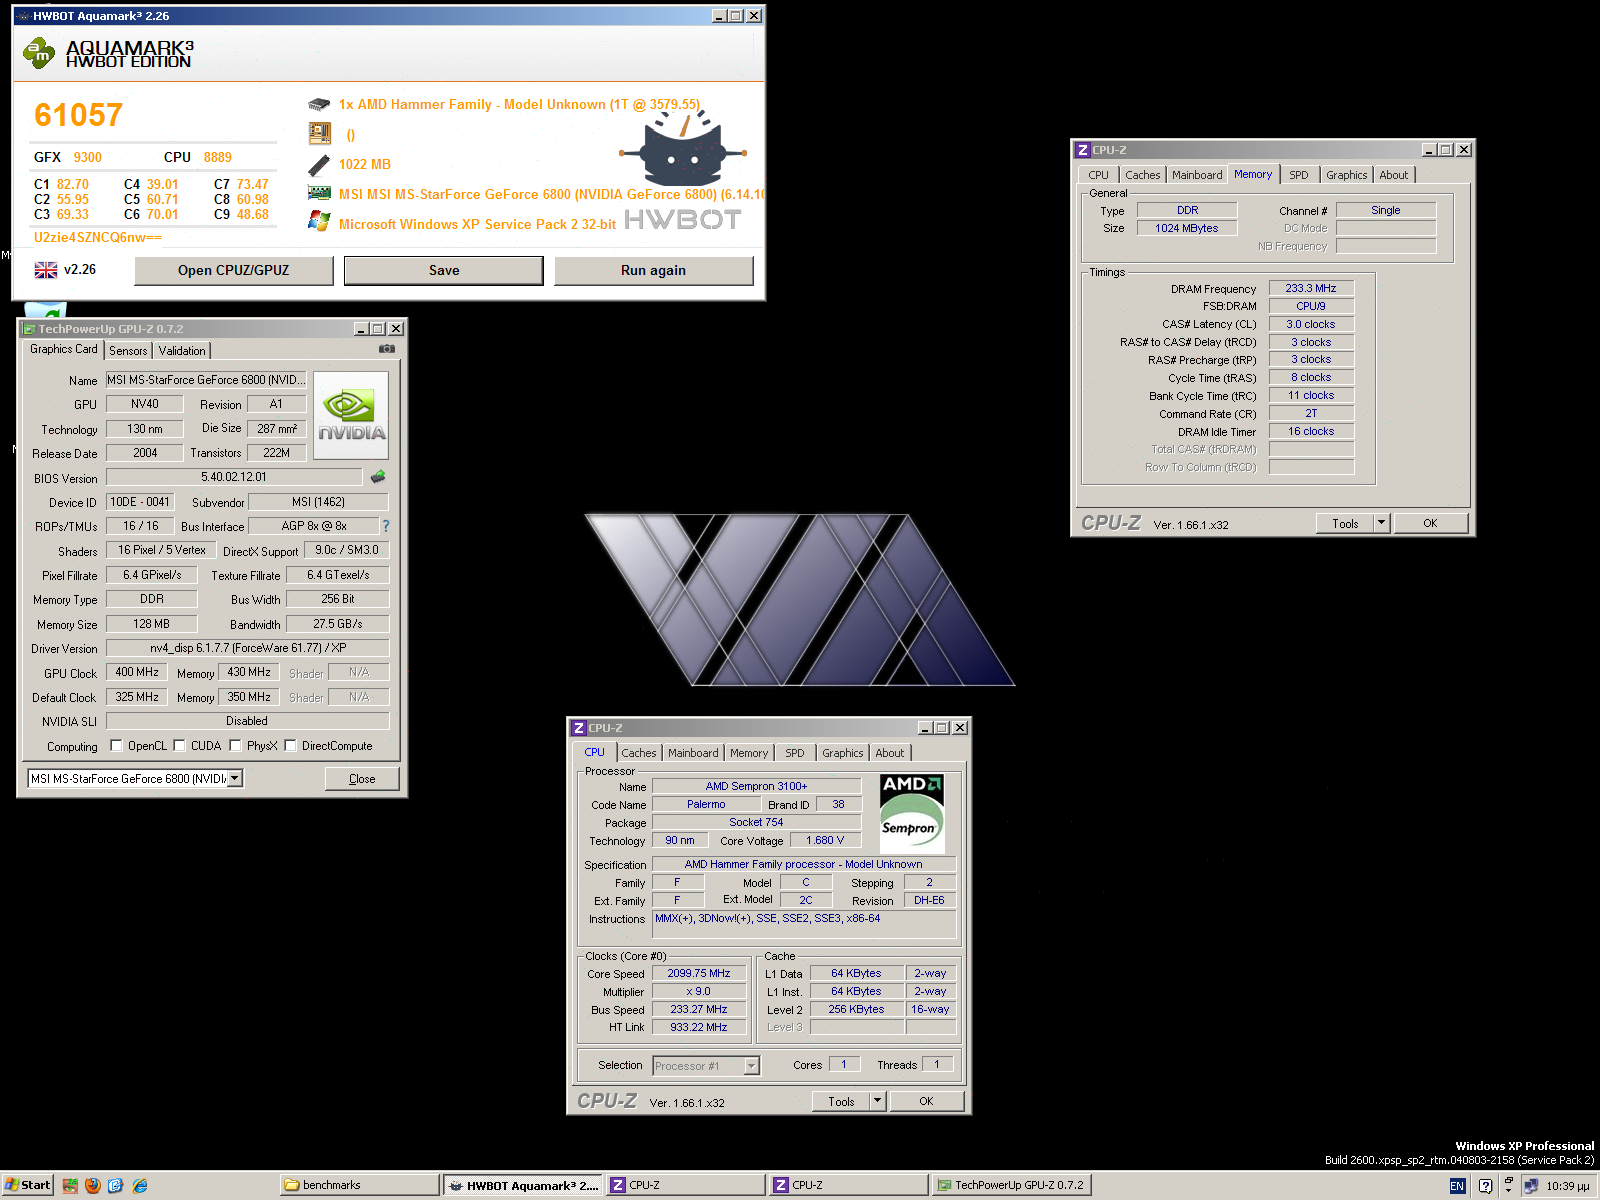Click the GPU-Z title bar icon
The width and height of the screenshot is (1600, 1200).
click(29, 329)
